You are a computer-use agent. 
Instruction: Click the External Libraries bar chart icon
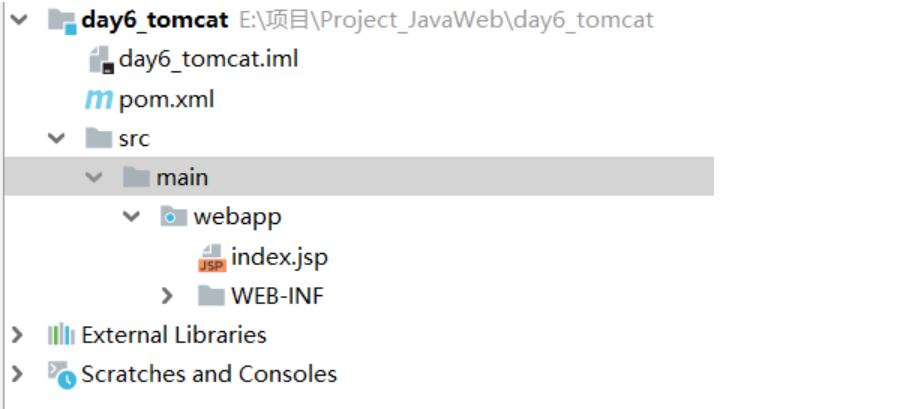(61, 334)
